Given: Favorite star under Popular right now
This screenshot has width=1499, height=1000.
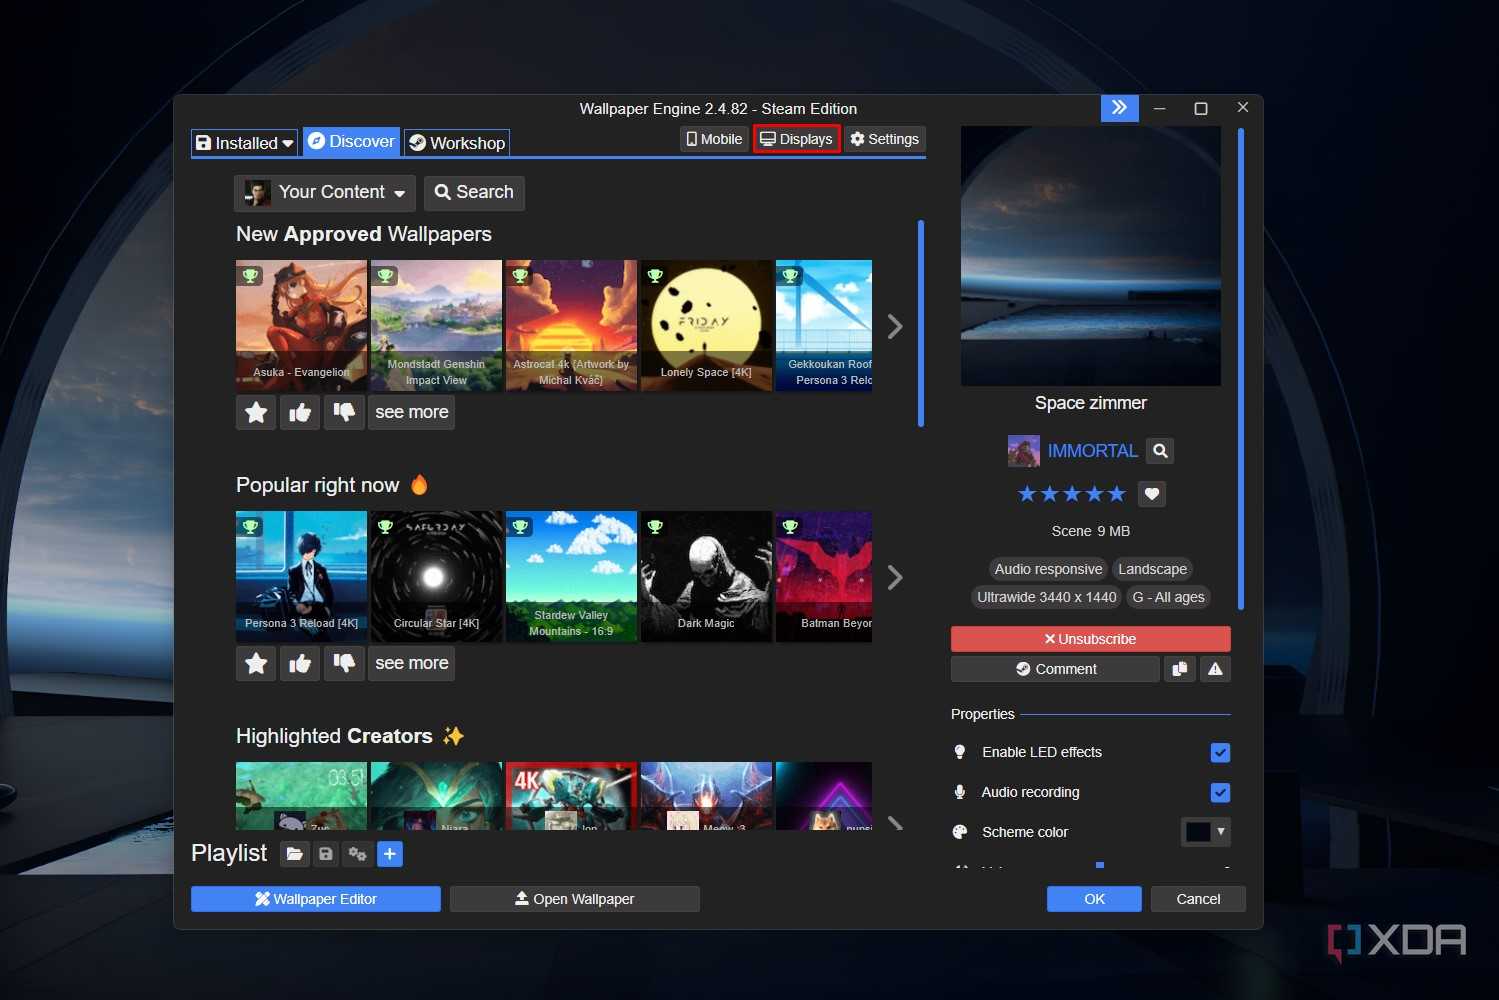Looking at the screenshot, I should tap(256, 663).
